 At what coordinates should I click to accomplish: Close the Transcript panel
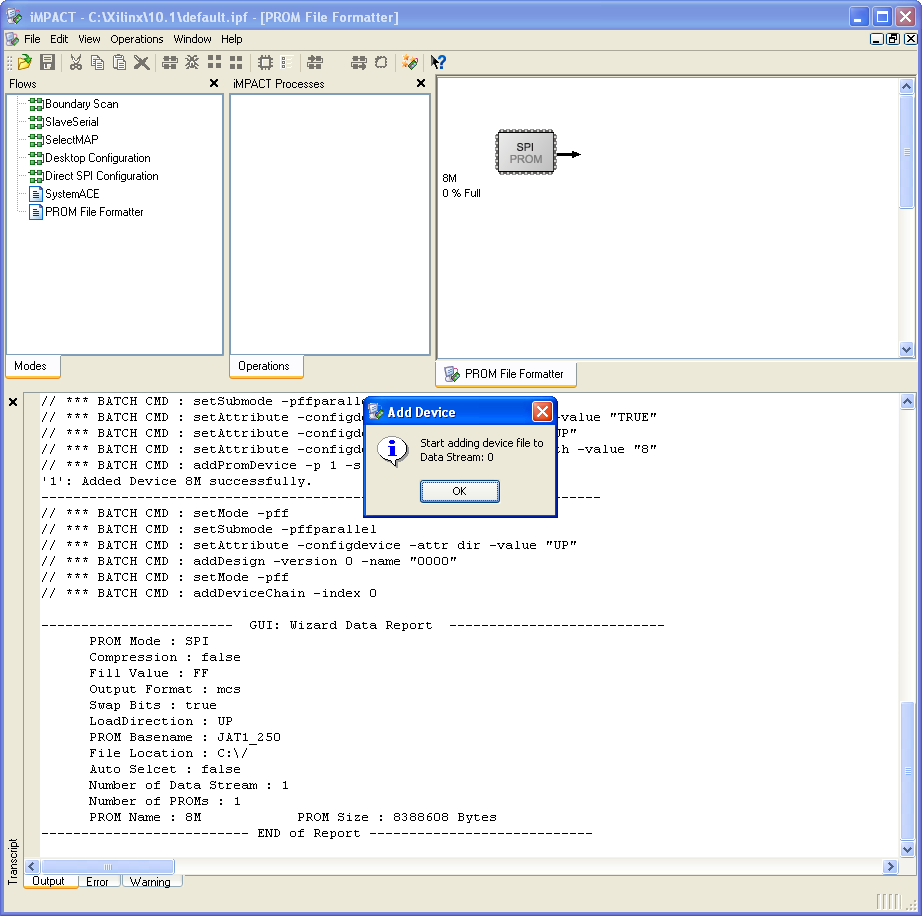[x=13, y=402]
